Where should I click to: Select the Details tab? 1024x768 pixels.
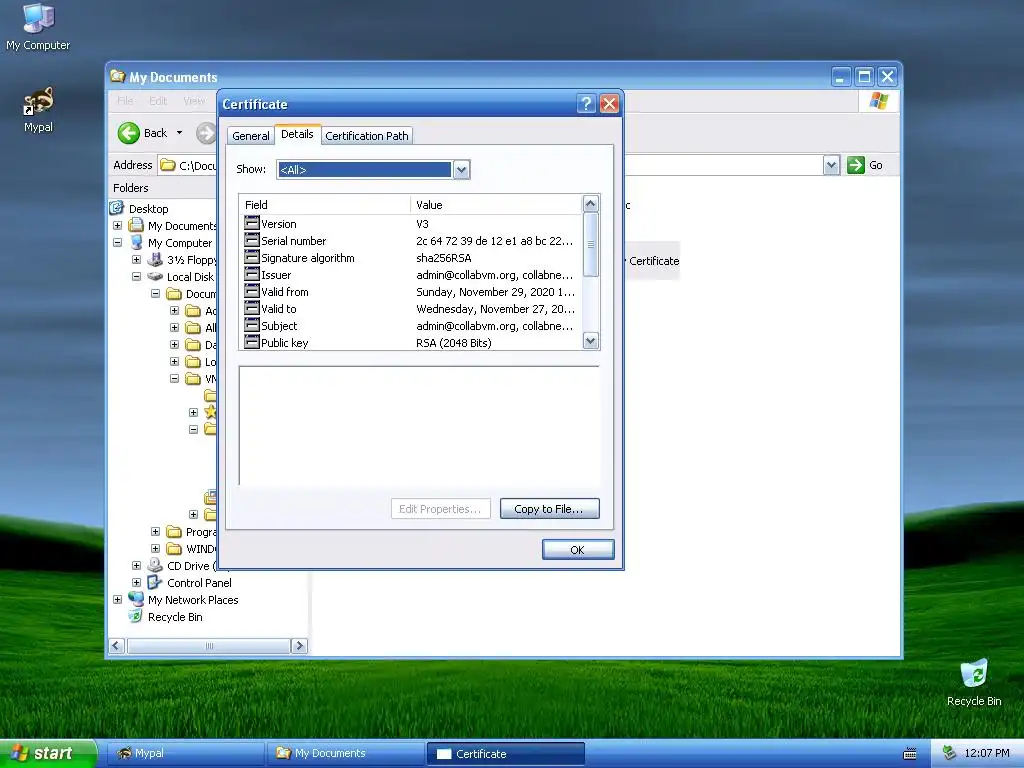[x=297, y=134]
